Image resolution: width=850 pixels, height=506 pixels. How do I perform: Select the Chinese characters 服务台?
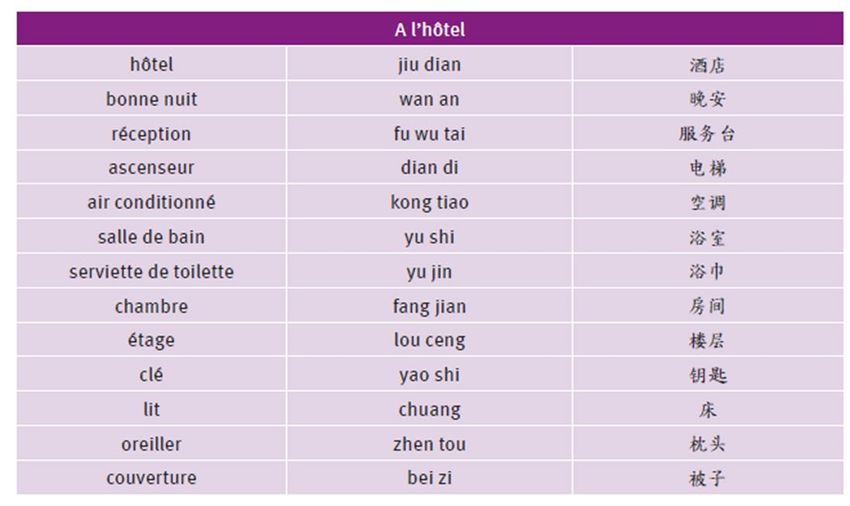pyautogui.click(x=707, y=134)
